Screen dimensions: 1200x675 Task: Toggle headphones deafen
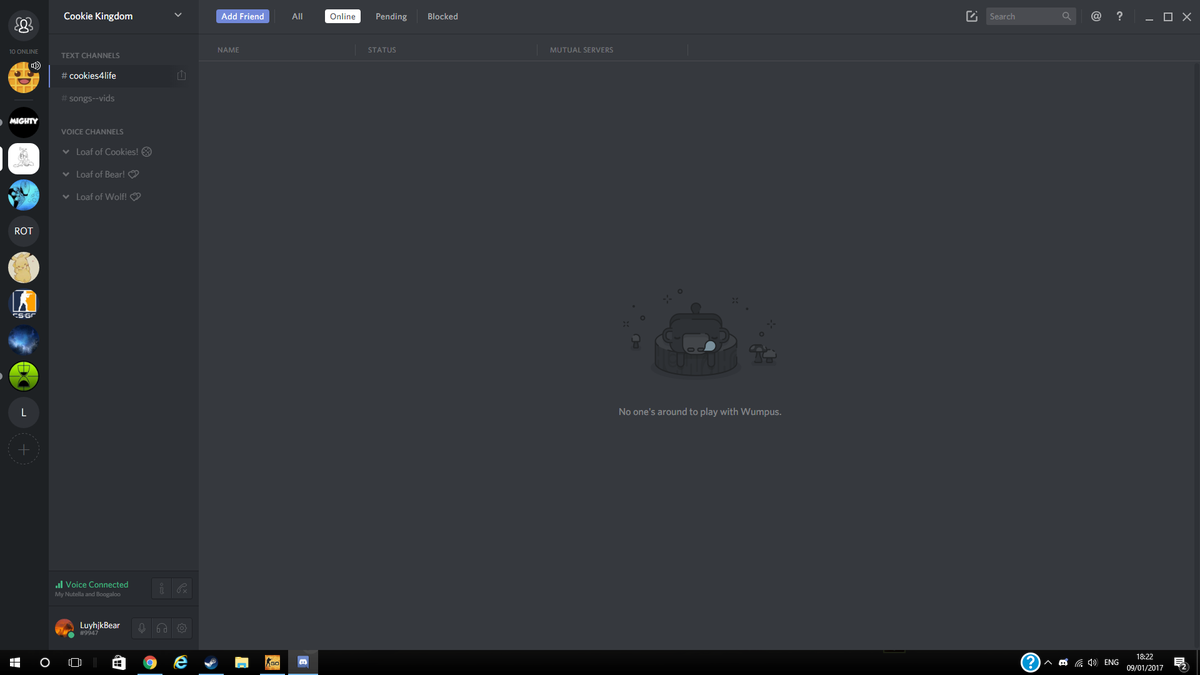click(x=162, y=629)
